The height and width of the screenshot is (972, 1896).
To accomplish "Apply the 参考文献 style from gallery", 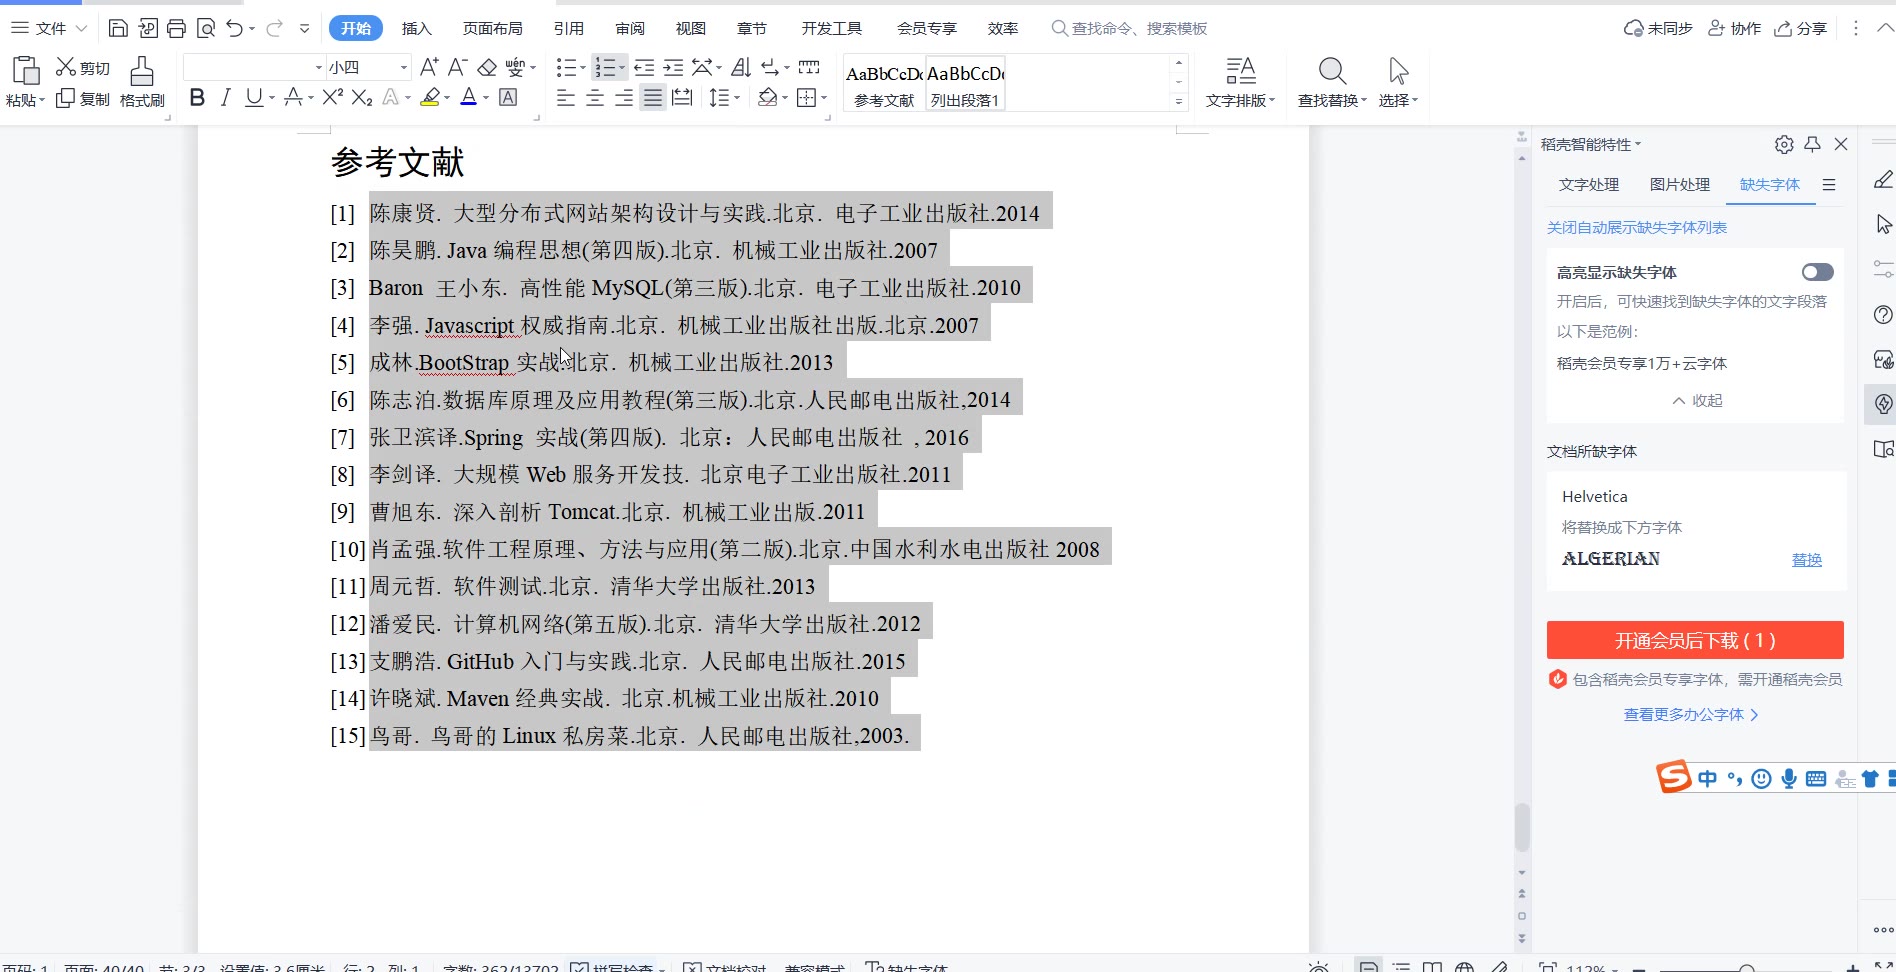I will click(884, 83).
